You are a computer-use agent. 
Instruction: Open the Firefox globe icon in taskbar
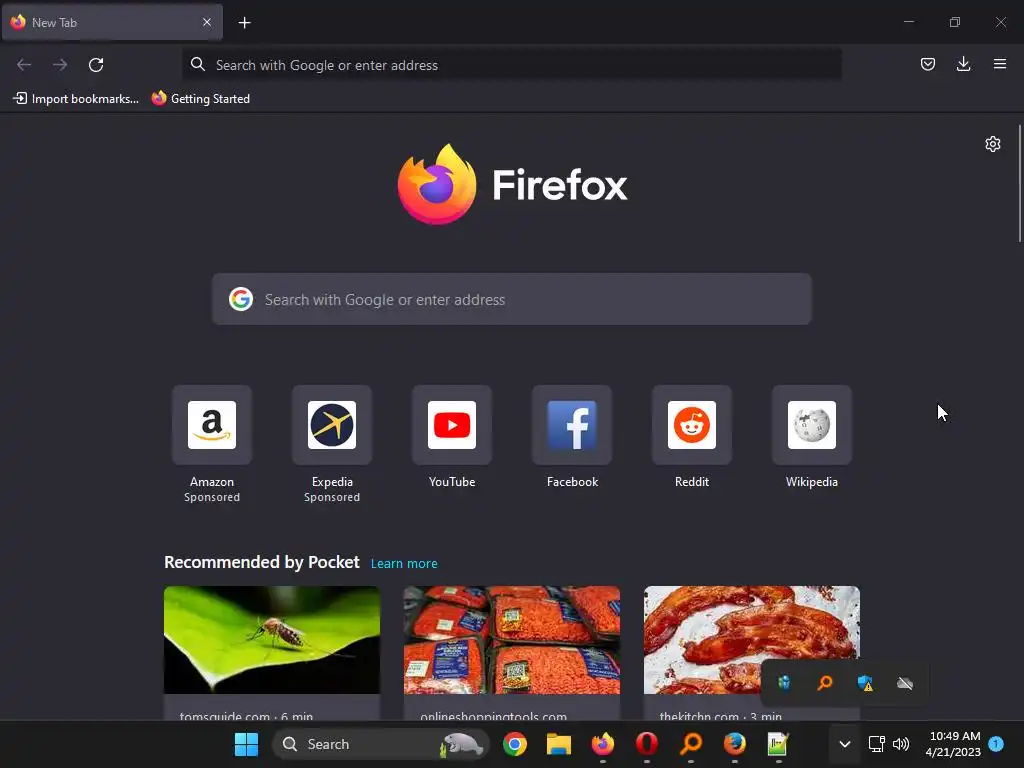(735, 744)
